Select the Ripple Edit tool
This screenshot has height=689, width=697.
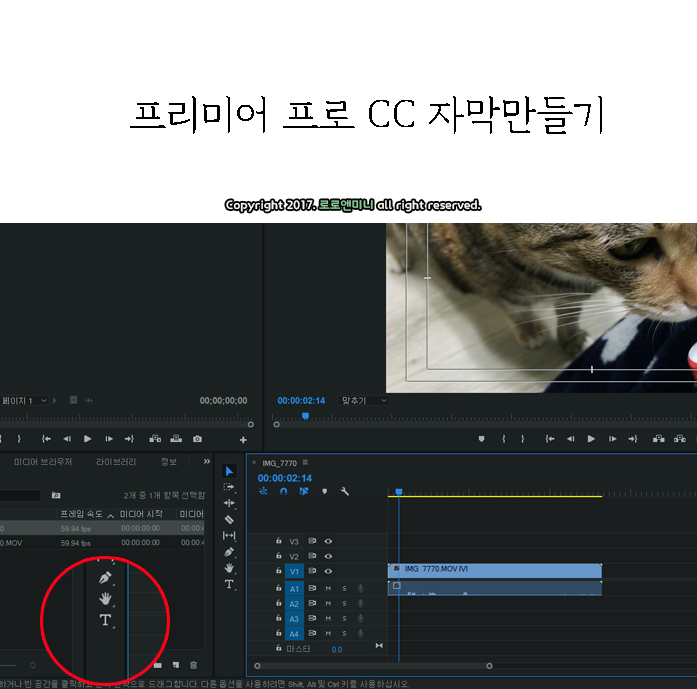pos(229,503)
